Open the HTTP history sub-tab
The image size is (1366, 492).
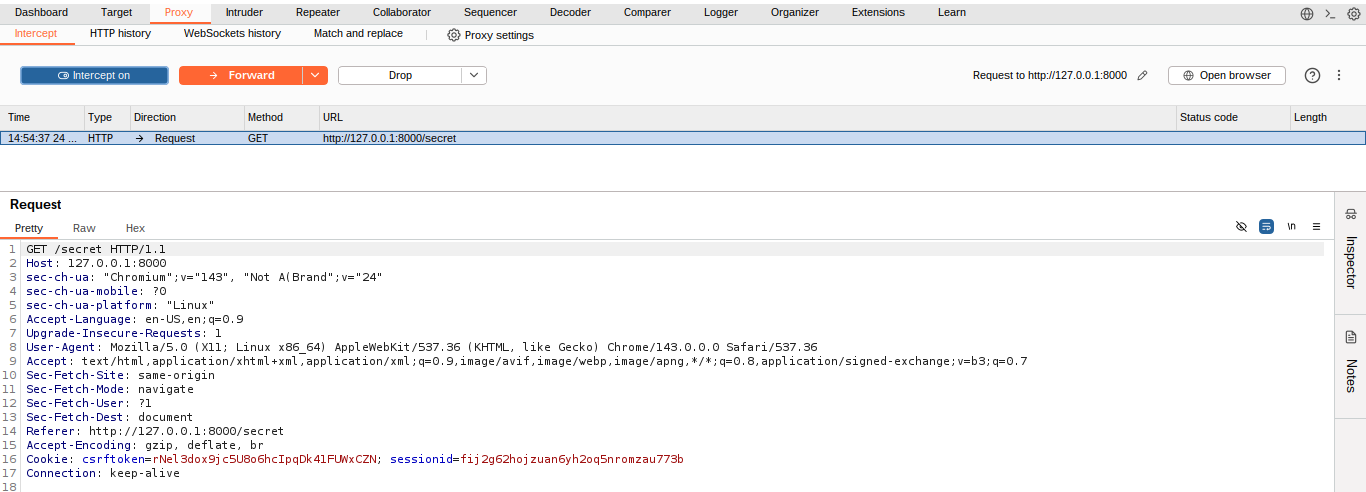120,34
